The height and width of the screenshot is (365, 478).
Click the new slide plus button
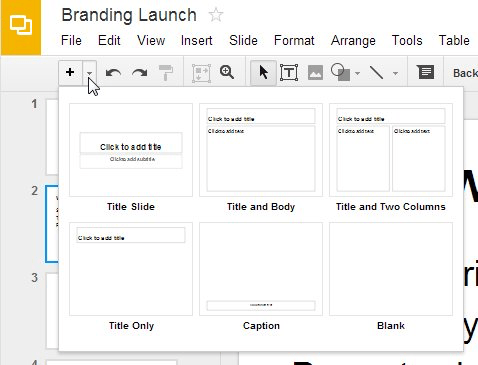tap(70, 72)
